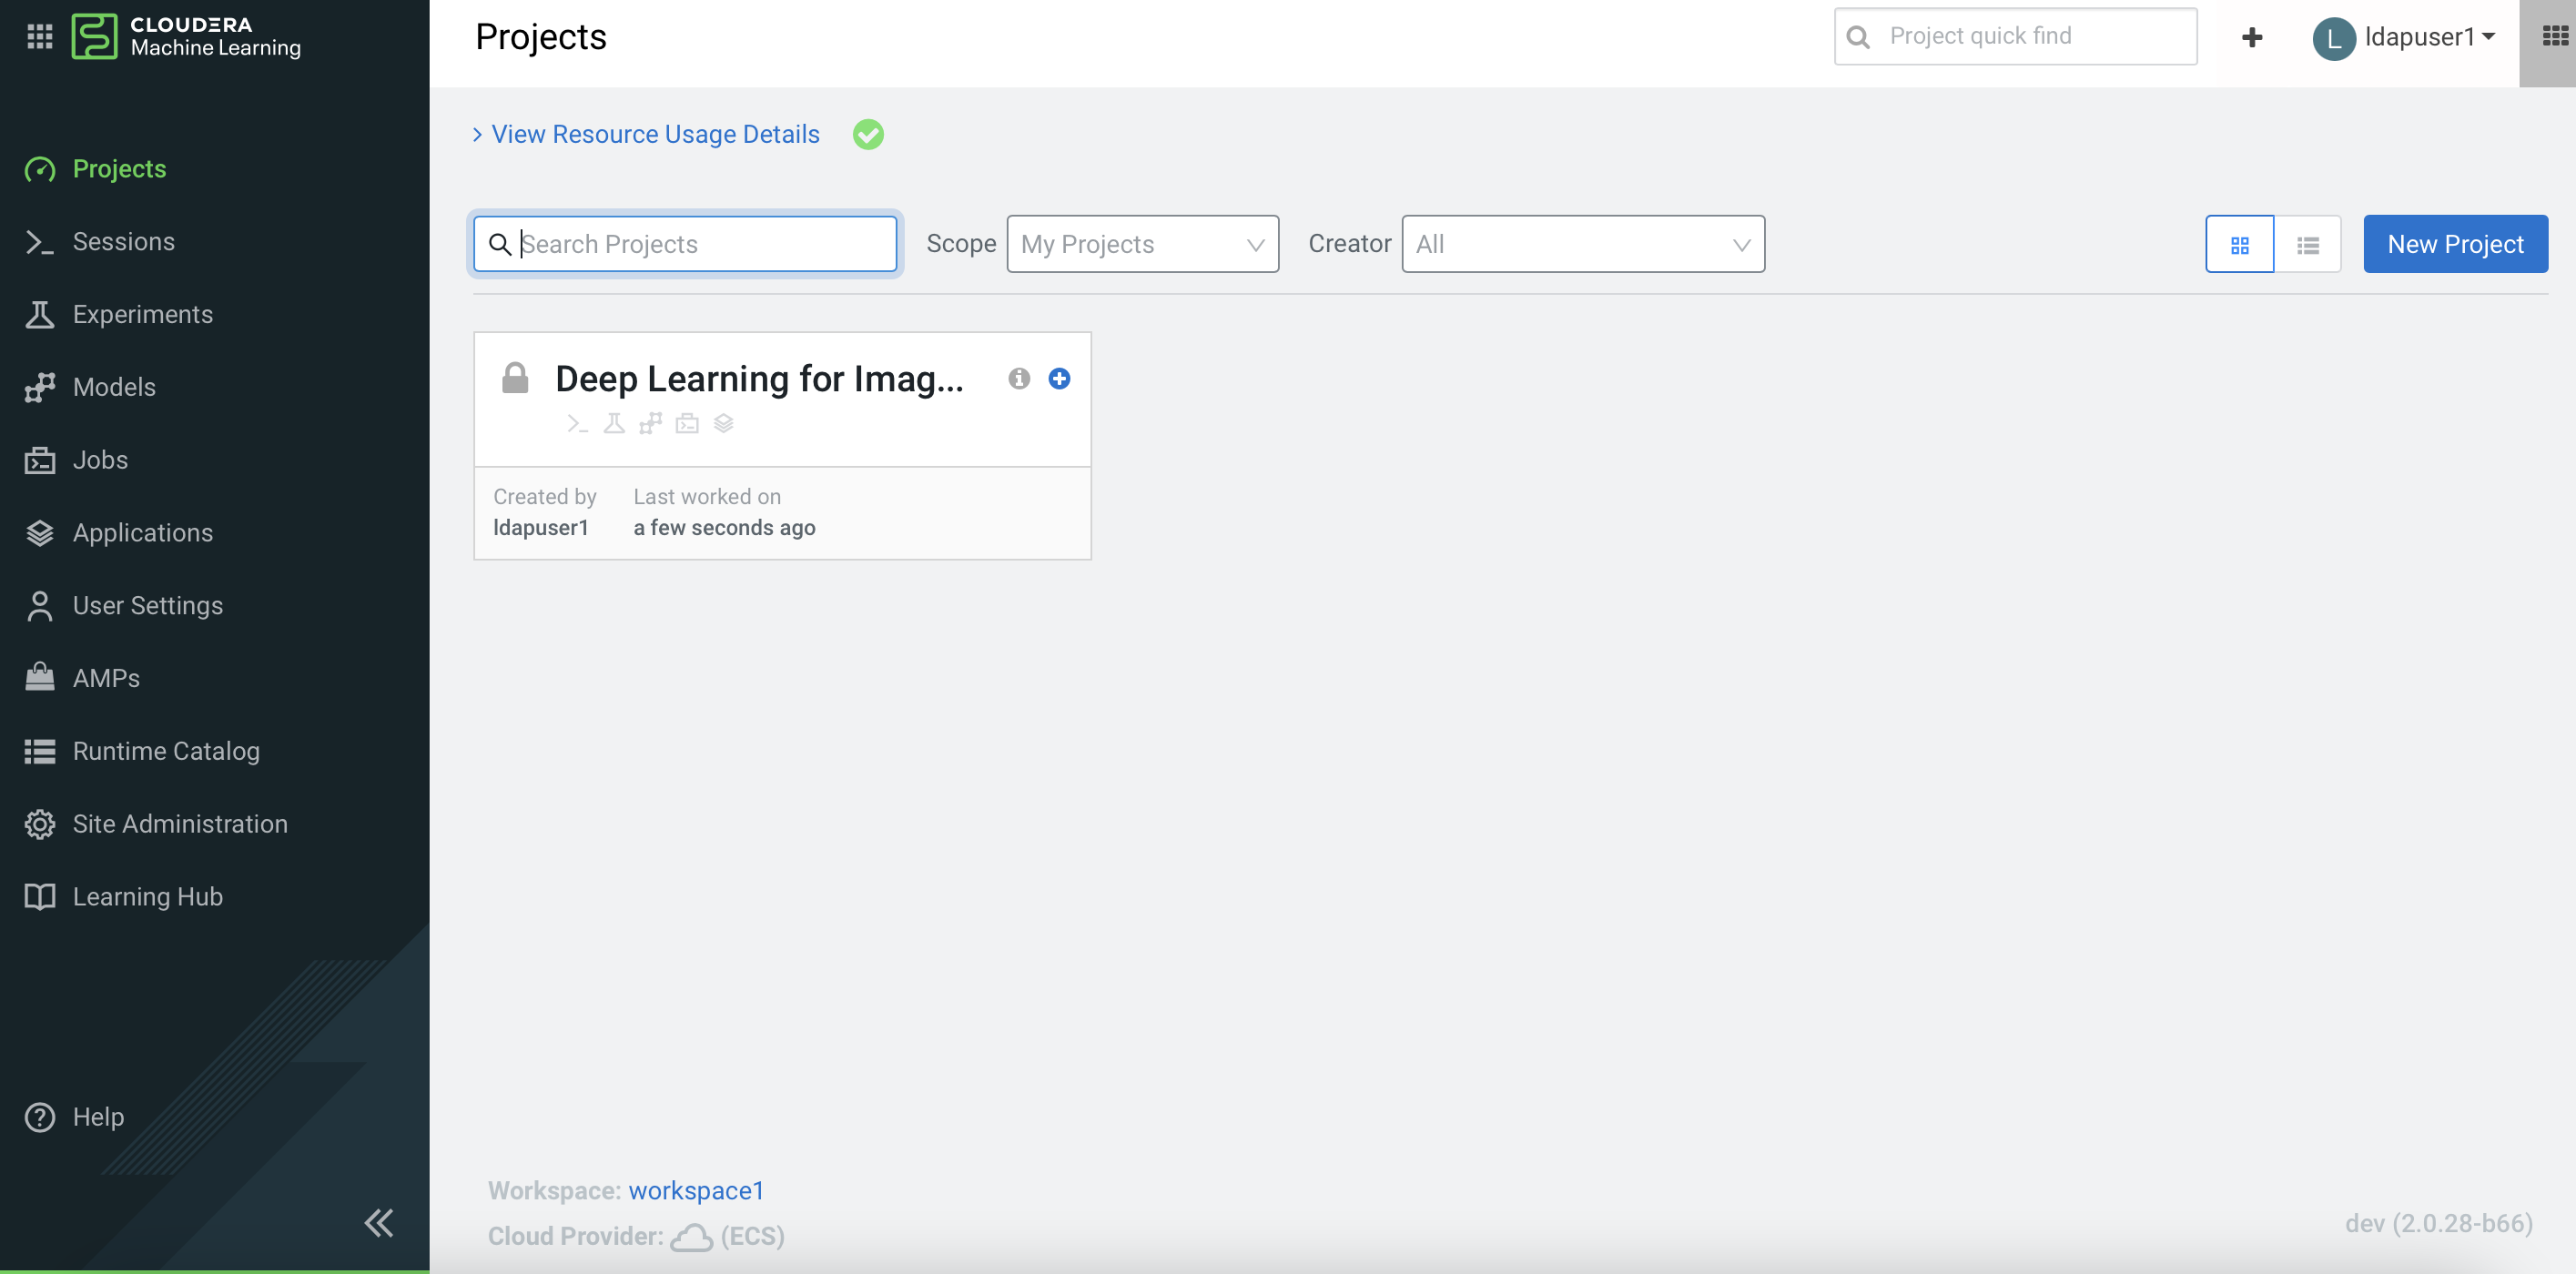
Task: Click the project info icon on card
Action: point(1018,378)
